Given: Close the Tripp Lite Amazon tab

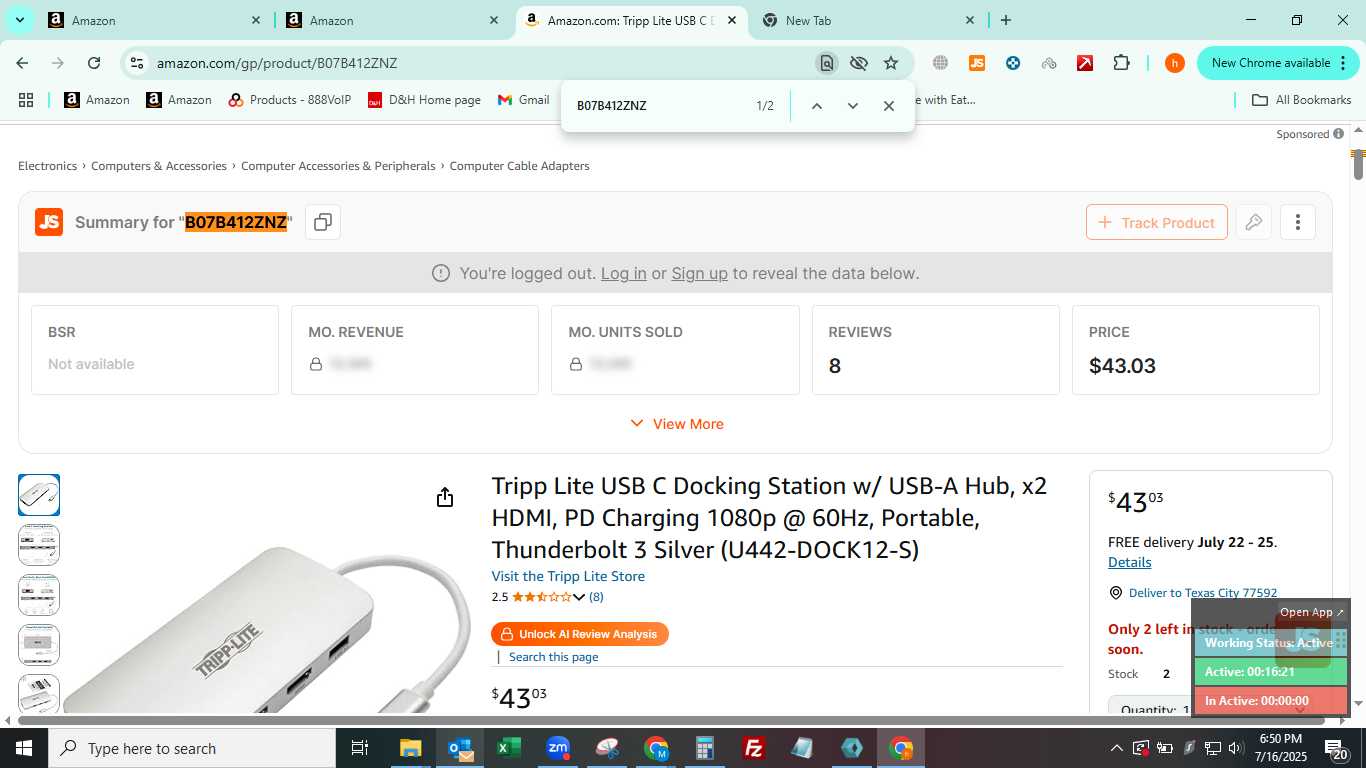Looking at the screenshot, I should point(732,20).
